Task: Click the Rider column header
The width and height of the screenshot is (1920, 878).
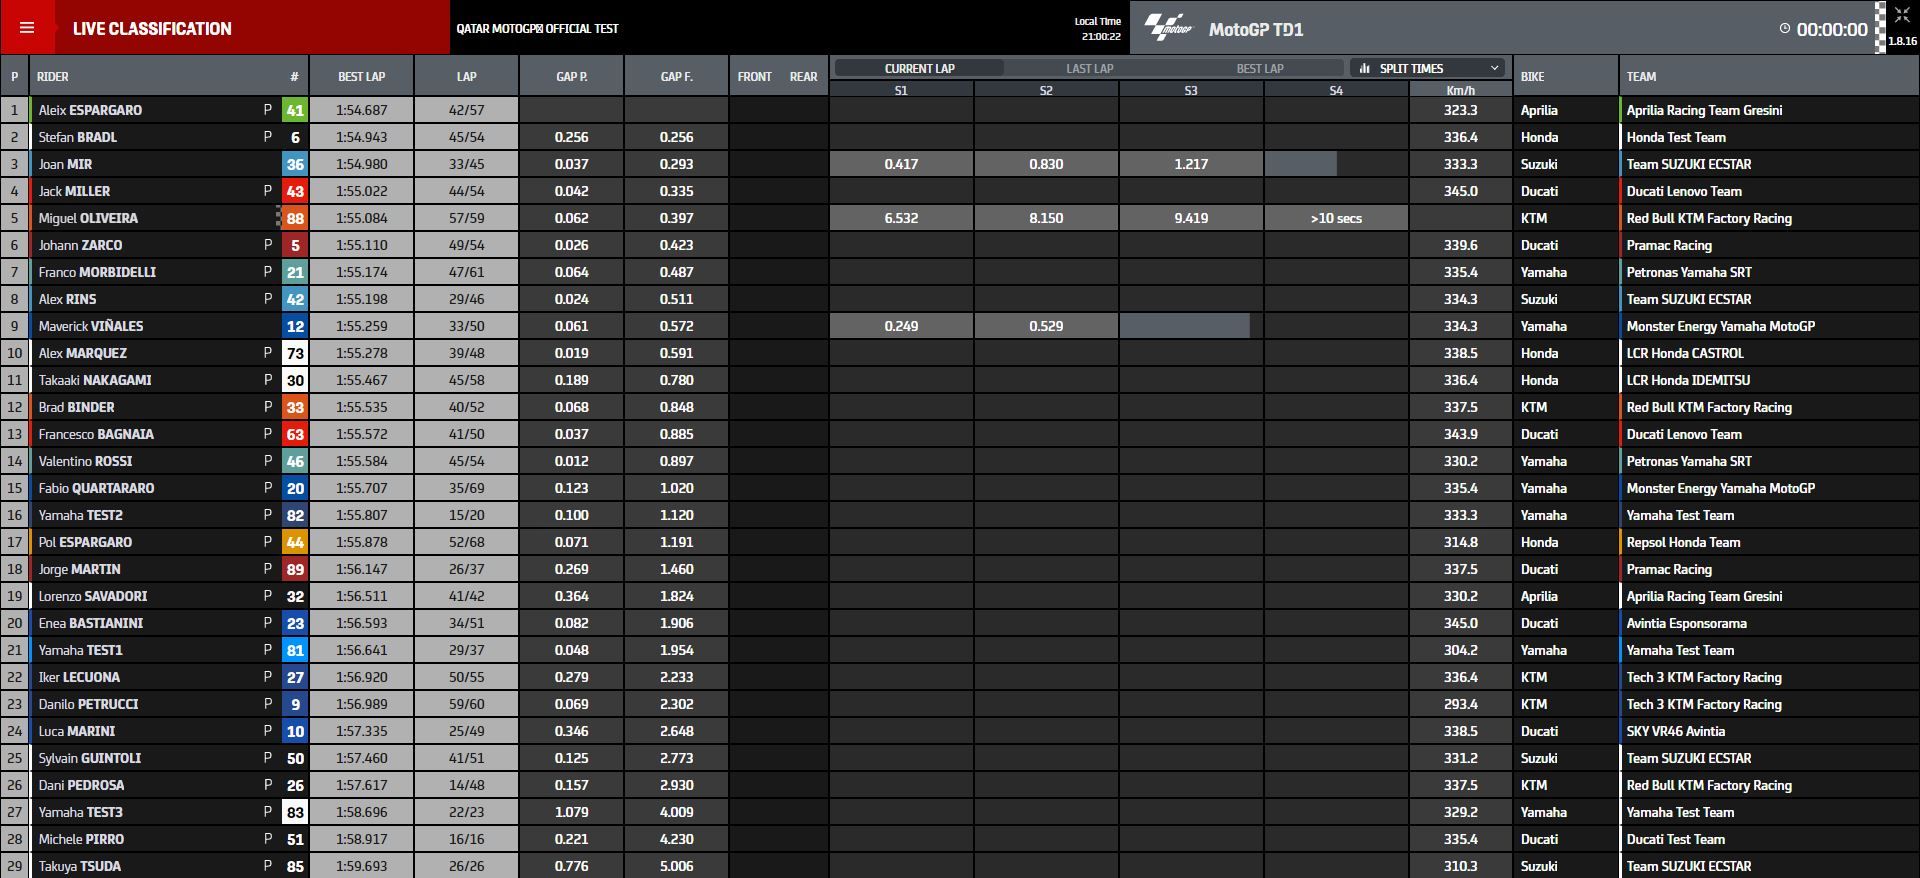Action: tap(53, 77)
